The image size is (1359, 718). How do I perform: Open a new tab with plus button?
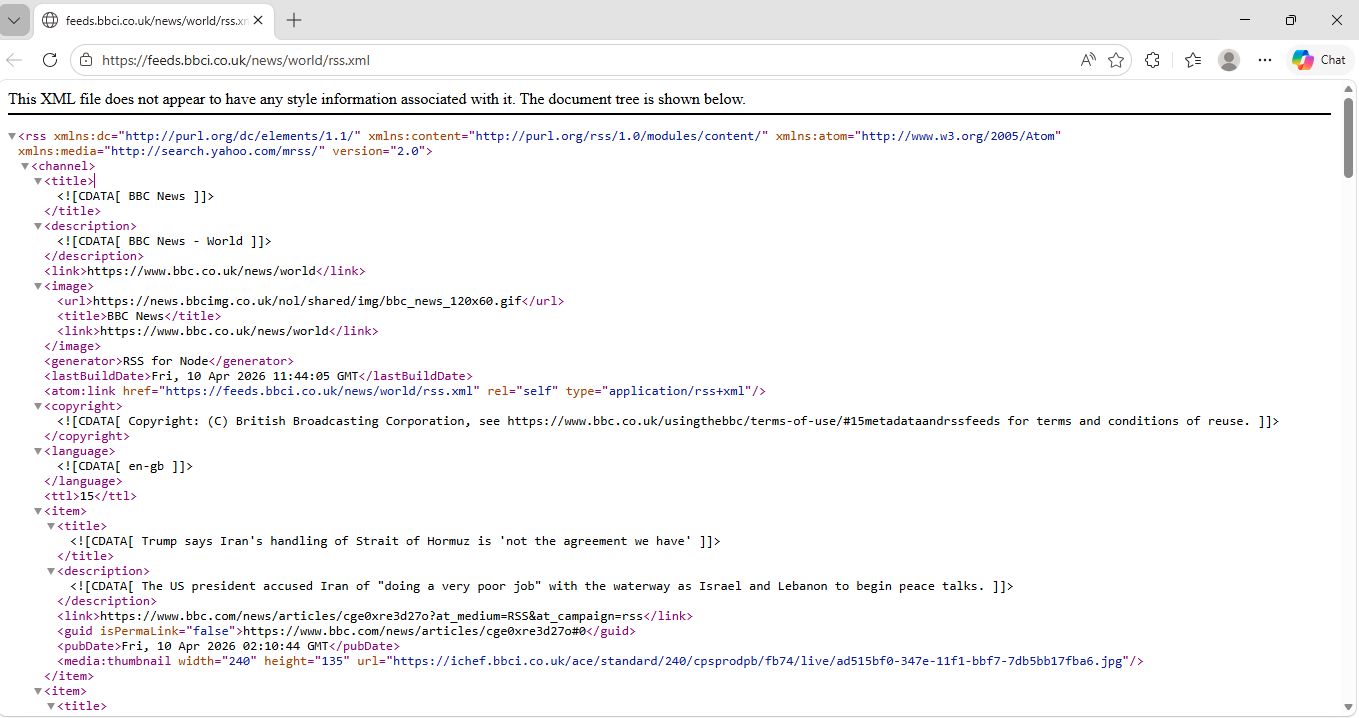coord(294,20)
